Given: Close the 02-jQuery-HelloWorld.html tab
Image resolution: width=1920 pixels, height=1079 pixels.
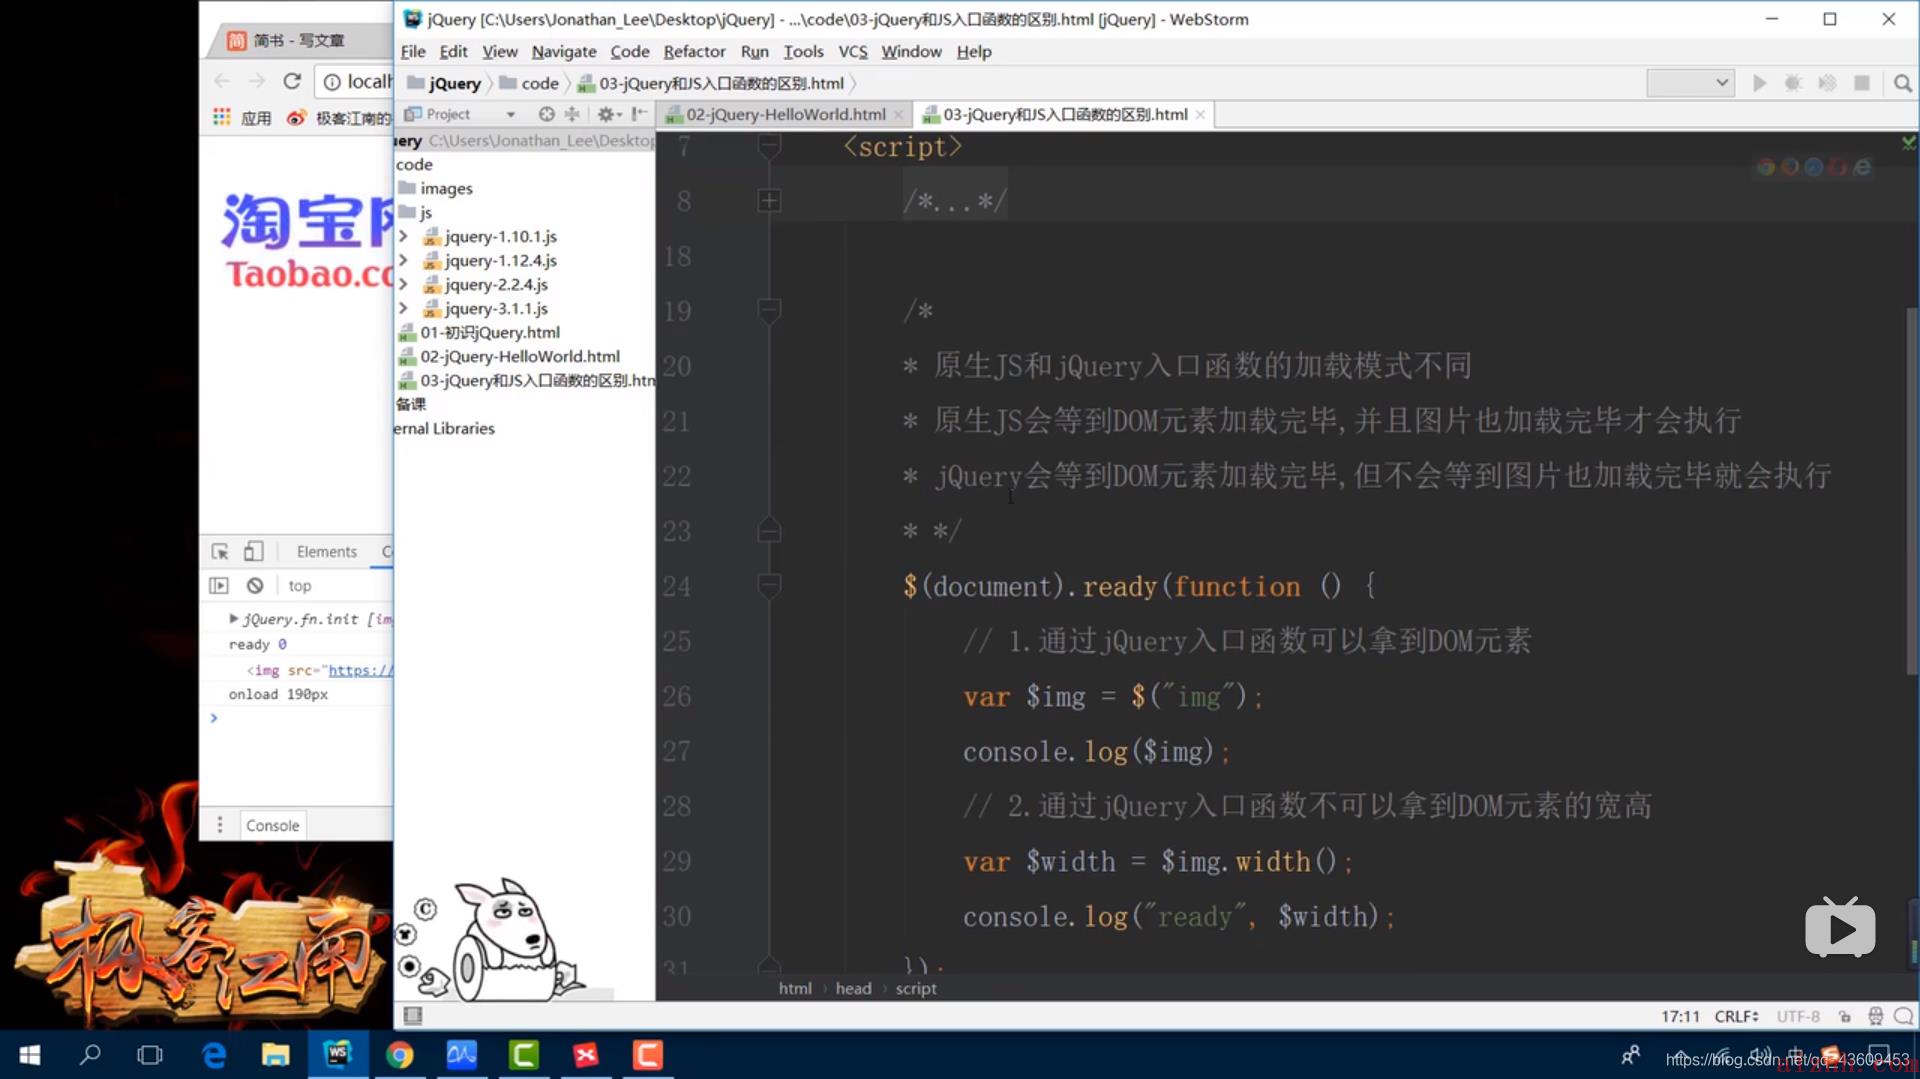Looking at the screenshot, I should point(898,115).
